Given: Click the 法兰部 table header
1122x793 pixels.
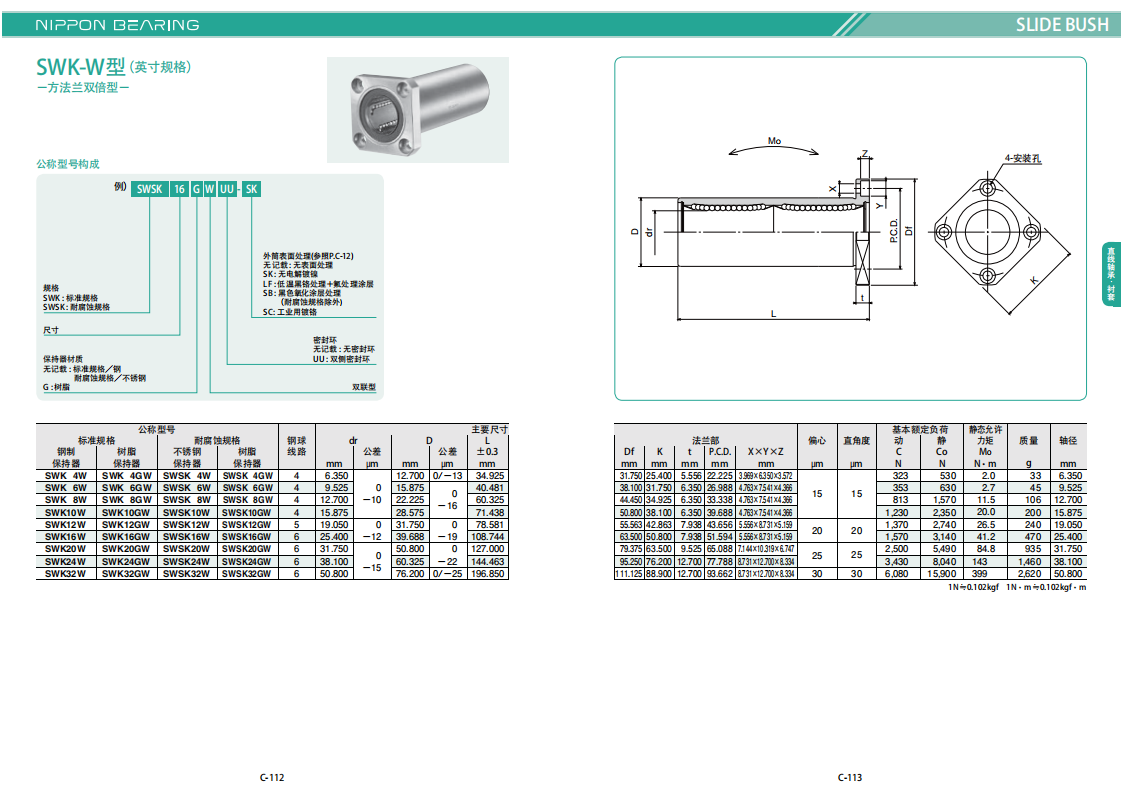Looking at the screenshot, I should [x=706, y=440].
